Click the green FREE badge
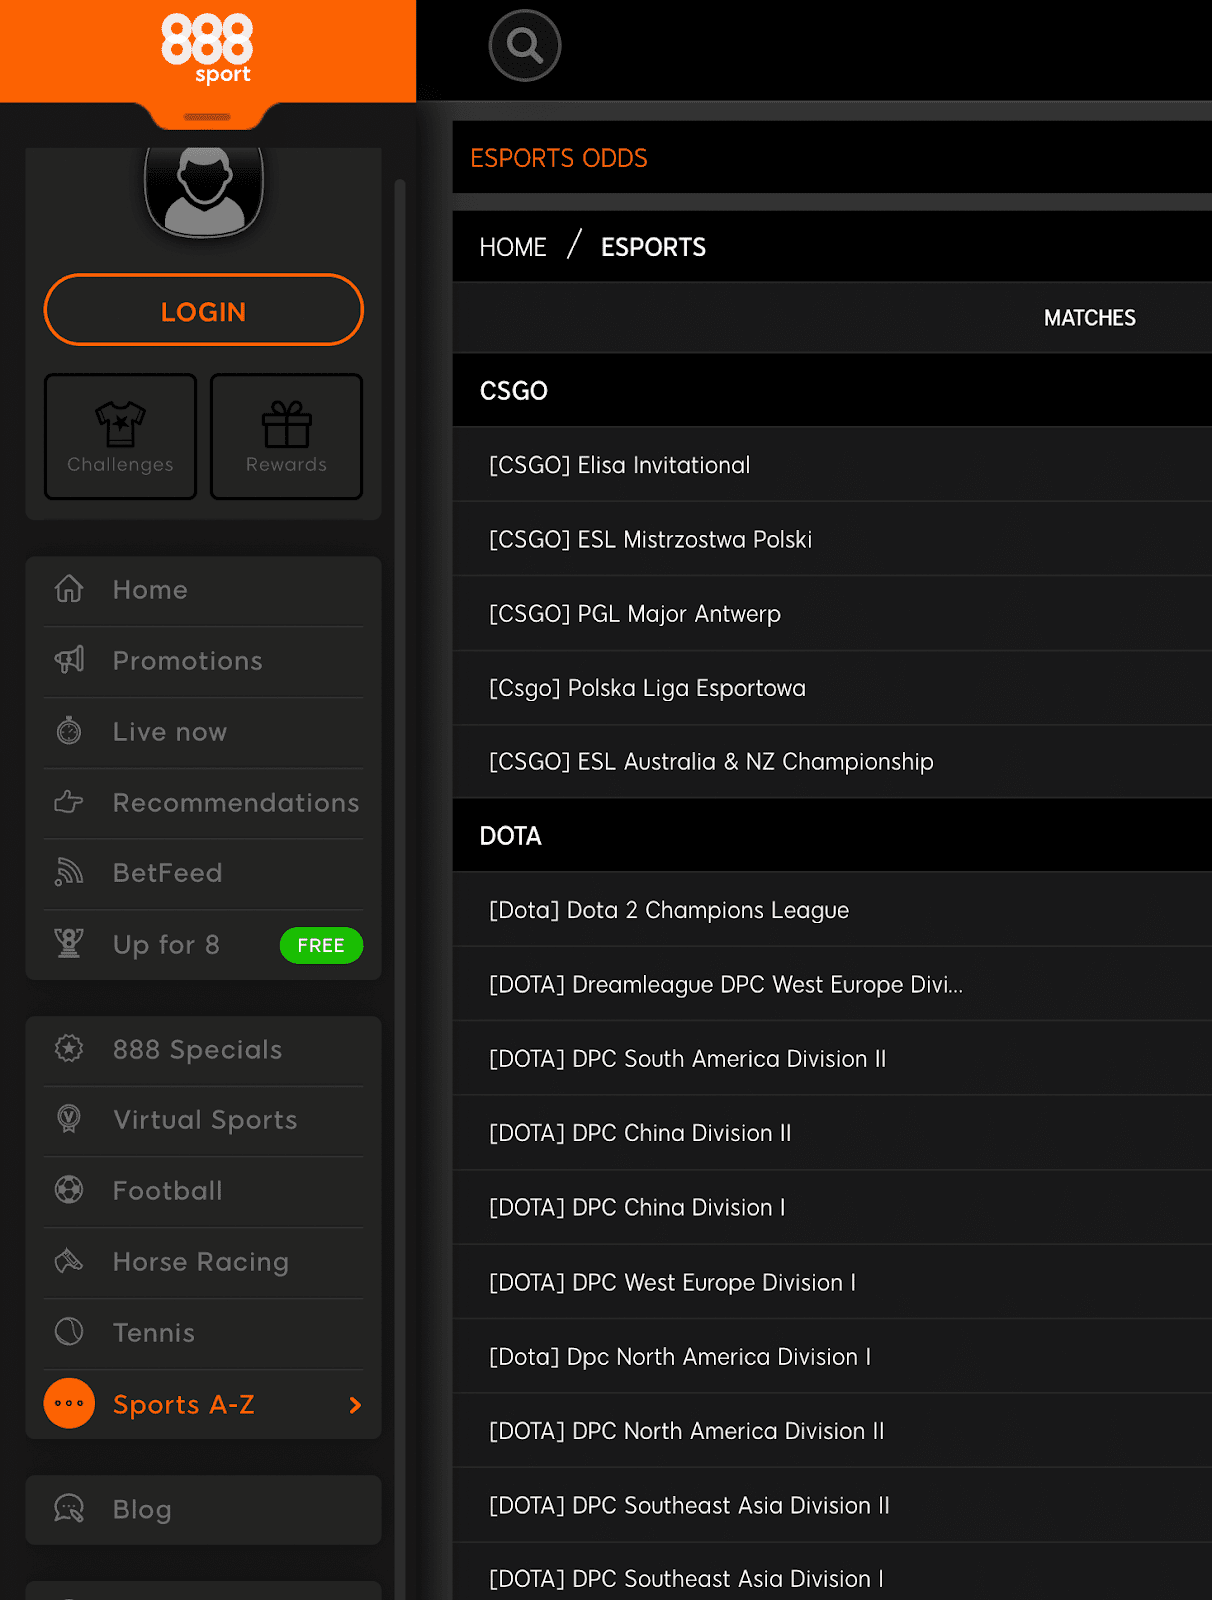 321,945
